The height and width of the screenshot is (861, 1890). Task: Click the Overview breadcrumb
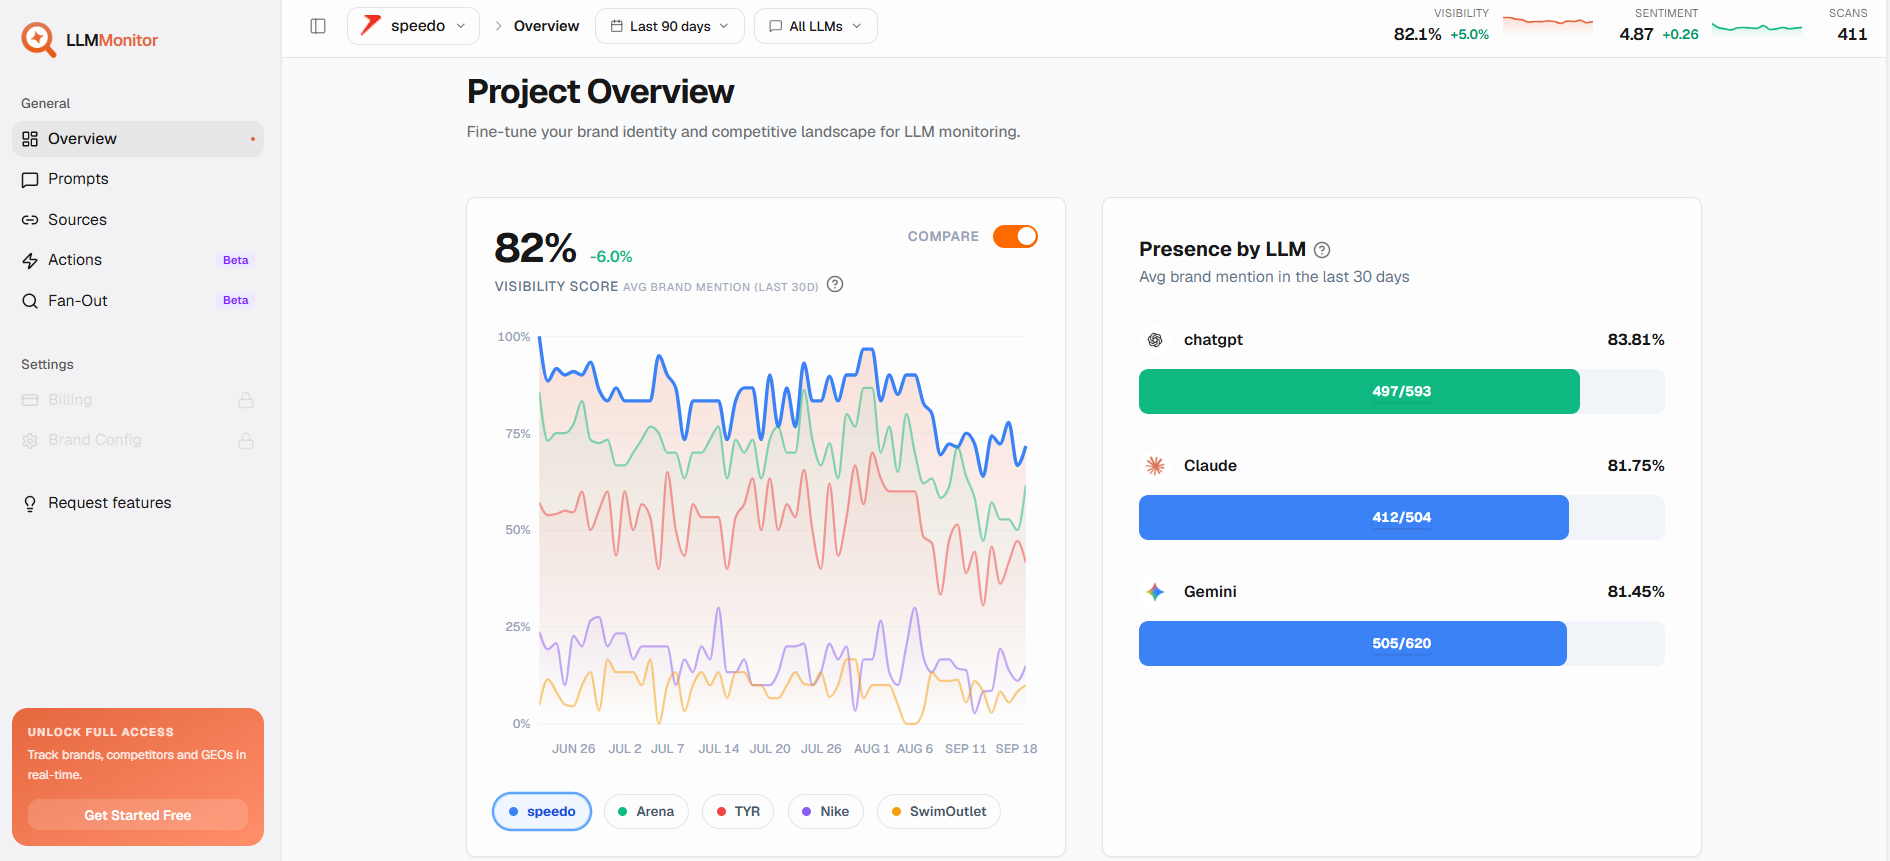[546, 26]
